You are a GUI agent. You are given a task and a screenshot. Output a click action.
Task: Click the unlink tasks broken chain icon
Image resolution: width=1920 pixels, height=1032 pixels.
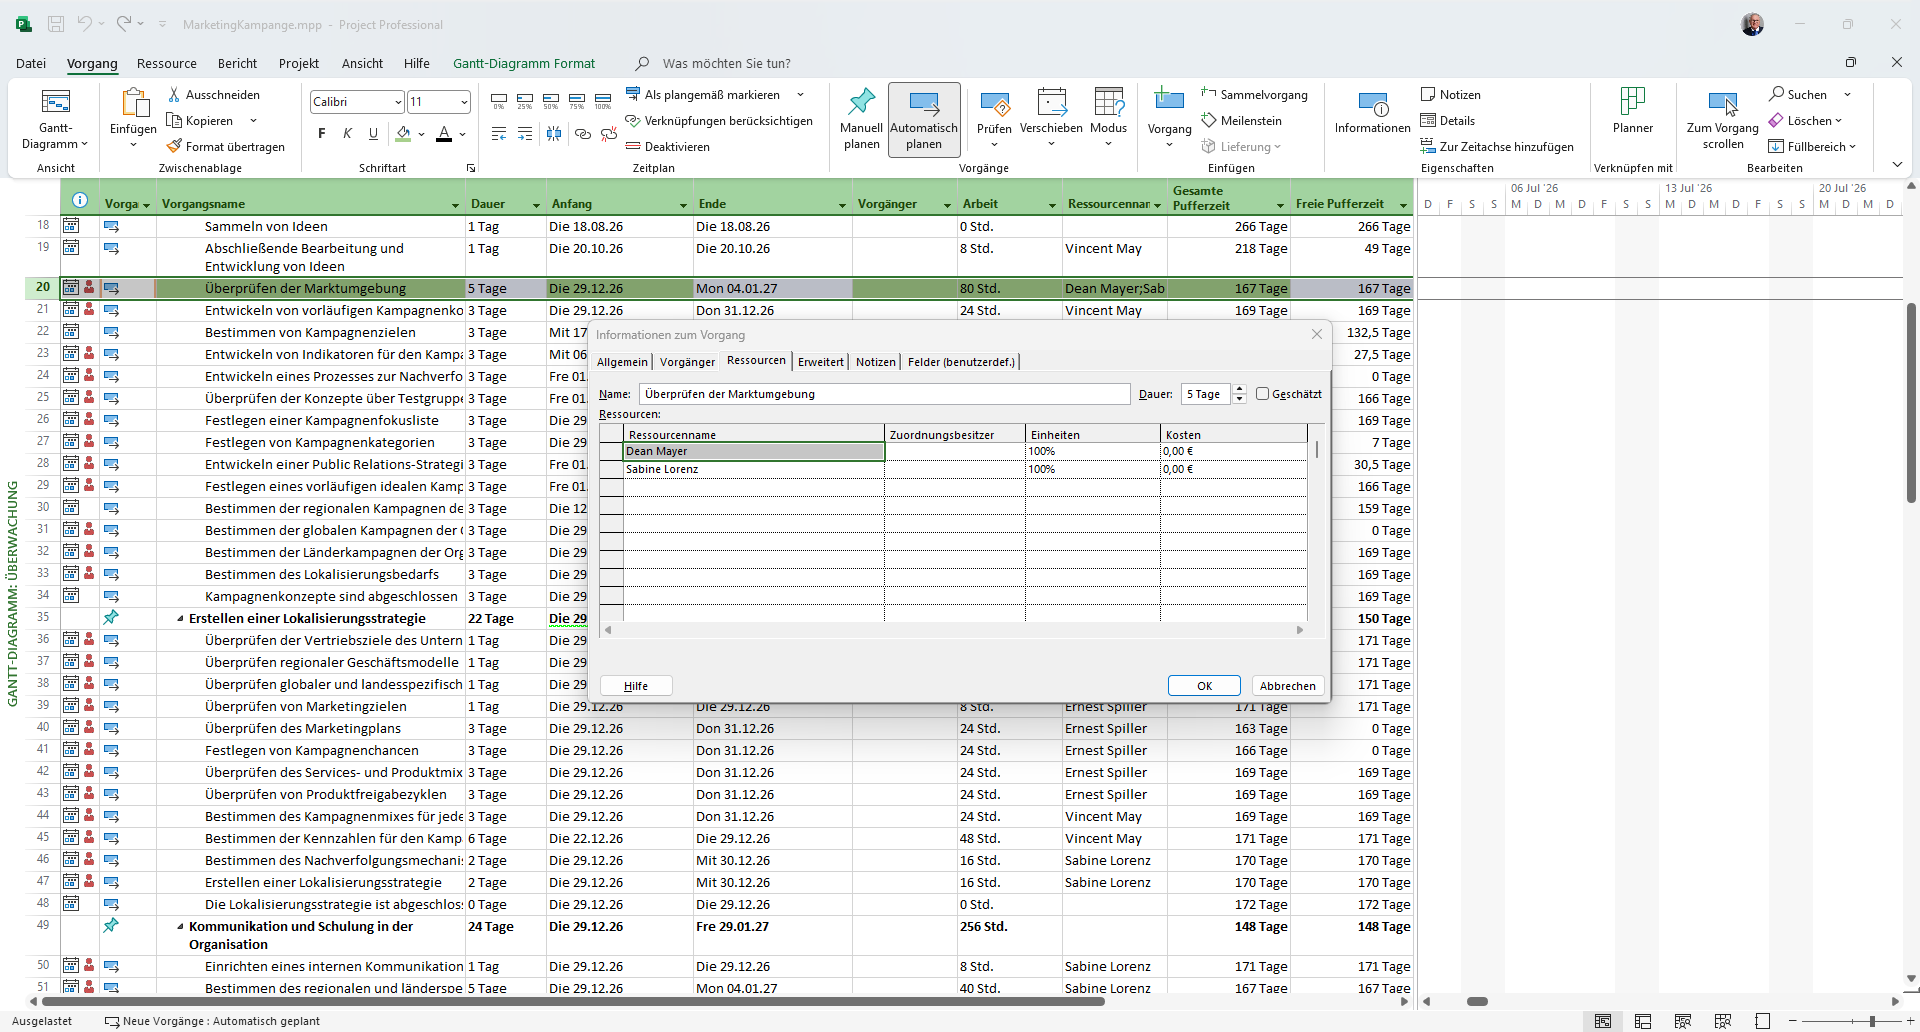(609, 134)
